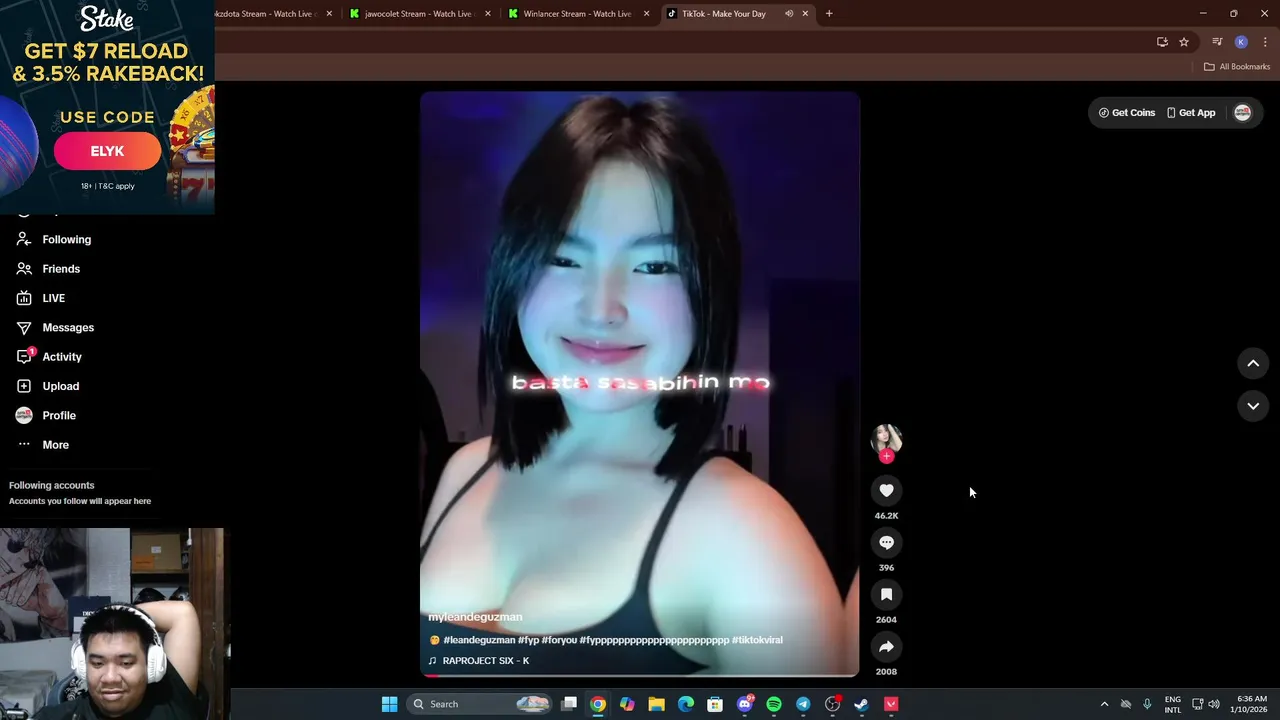The image size is (1280, 720).
Task: Open the creator's avatar beside the video
Action: [886, 438]
